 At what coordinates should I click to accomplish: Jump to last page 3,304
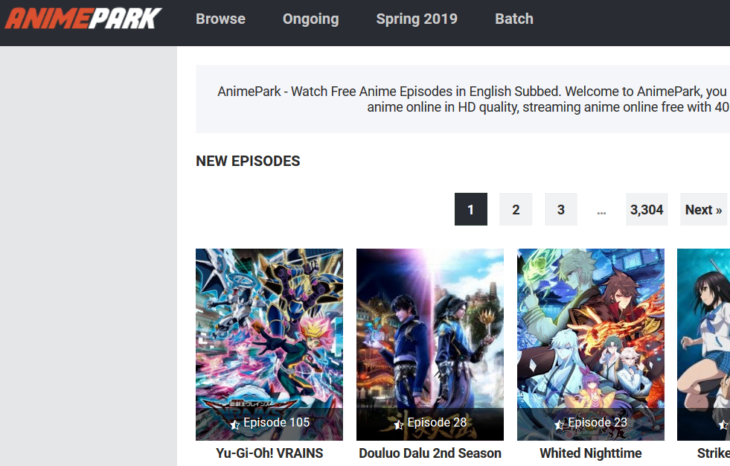(647, 209)
